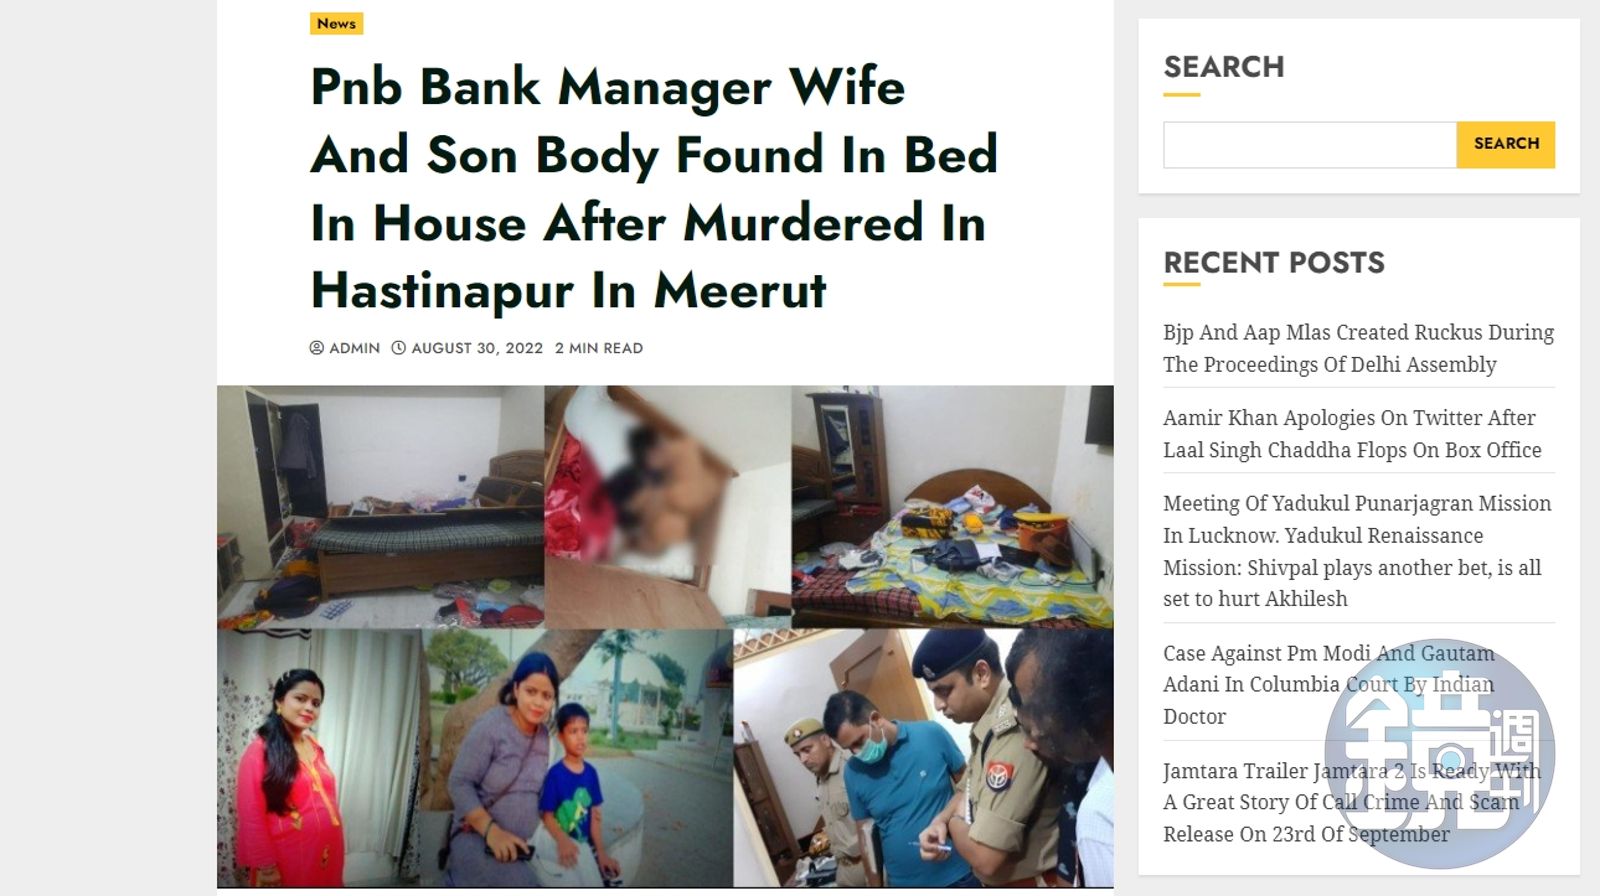1600x896 pixels.
Task: Open the Yadukul Punarjagran Mission post
Action: tap(1357, 551)
